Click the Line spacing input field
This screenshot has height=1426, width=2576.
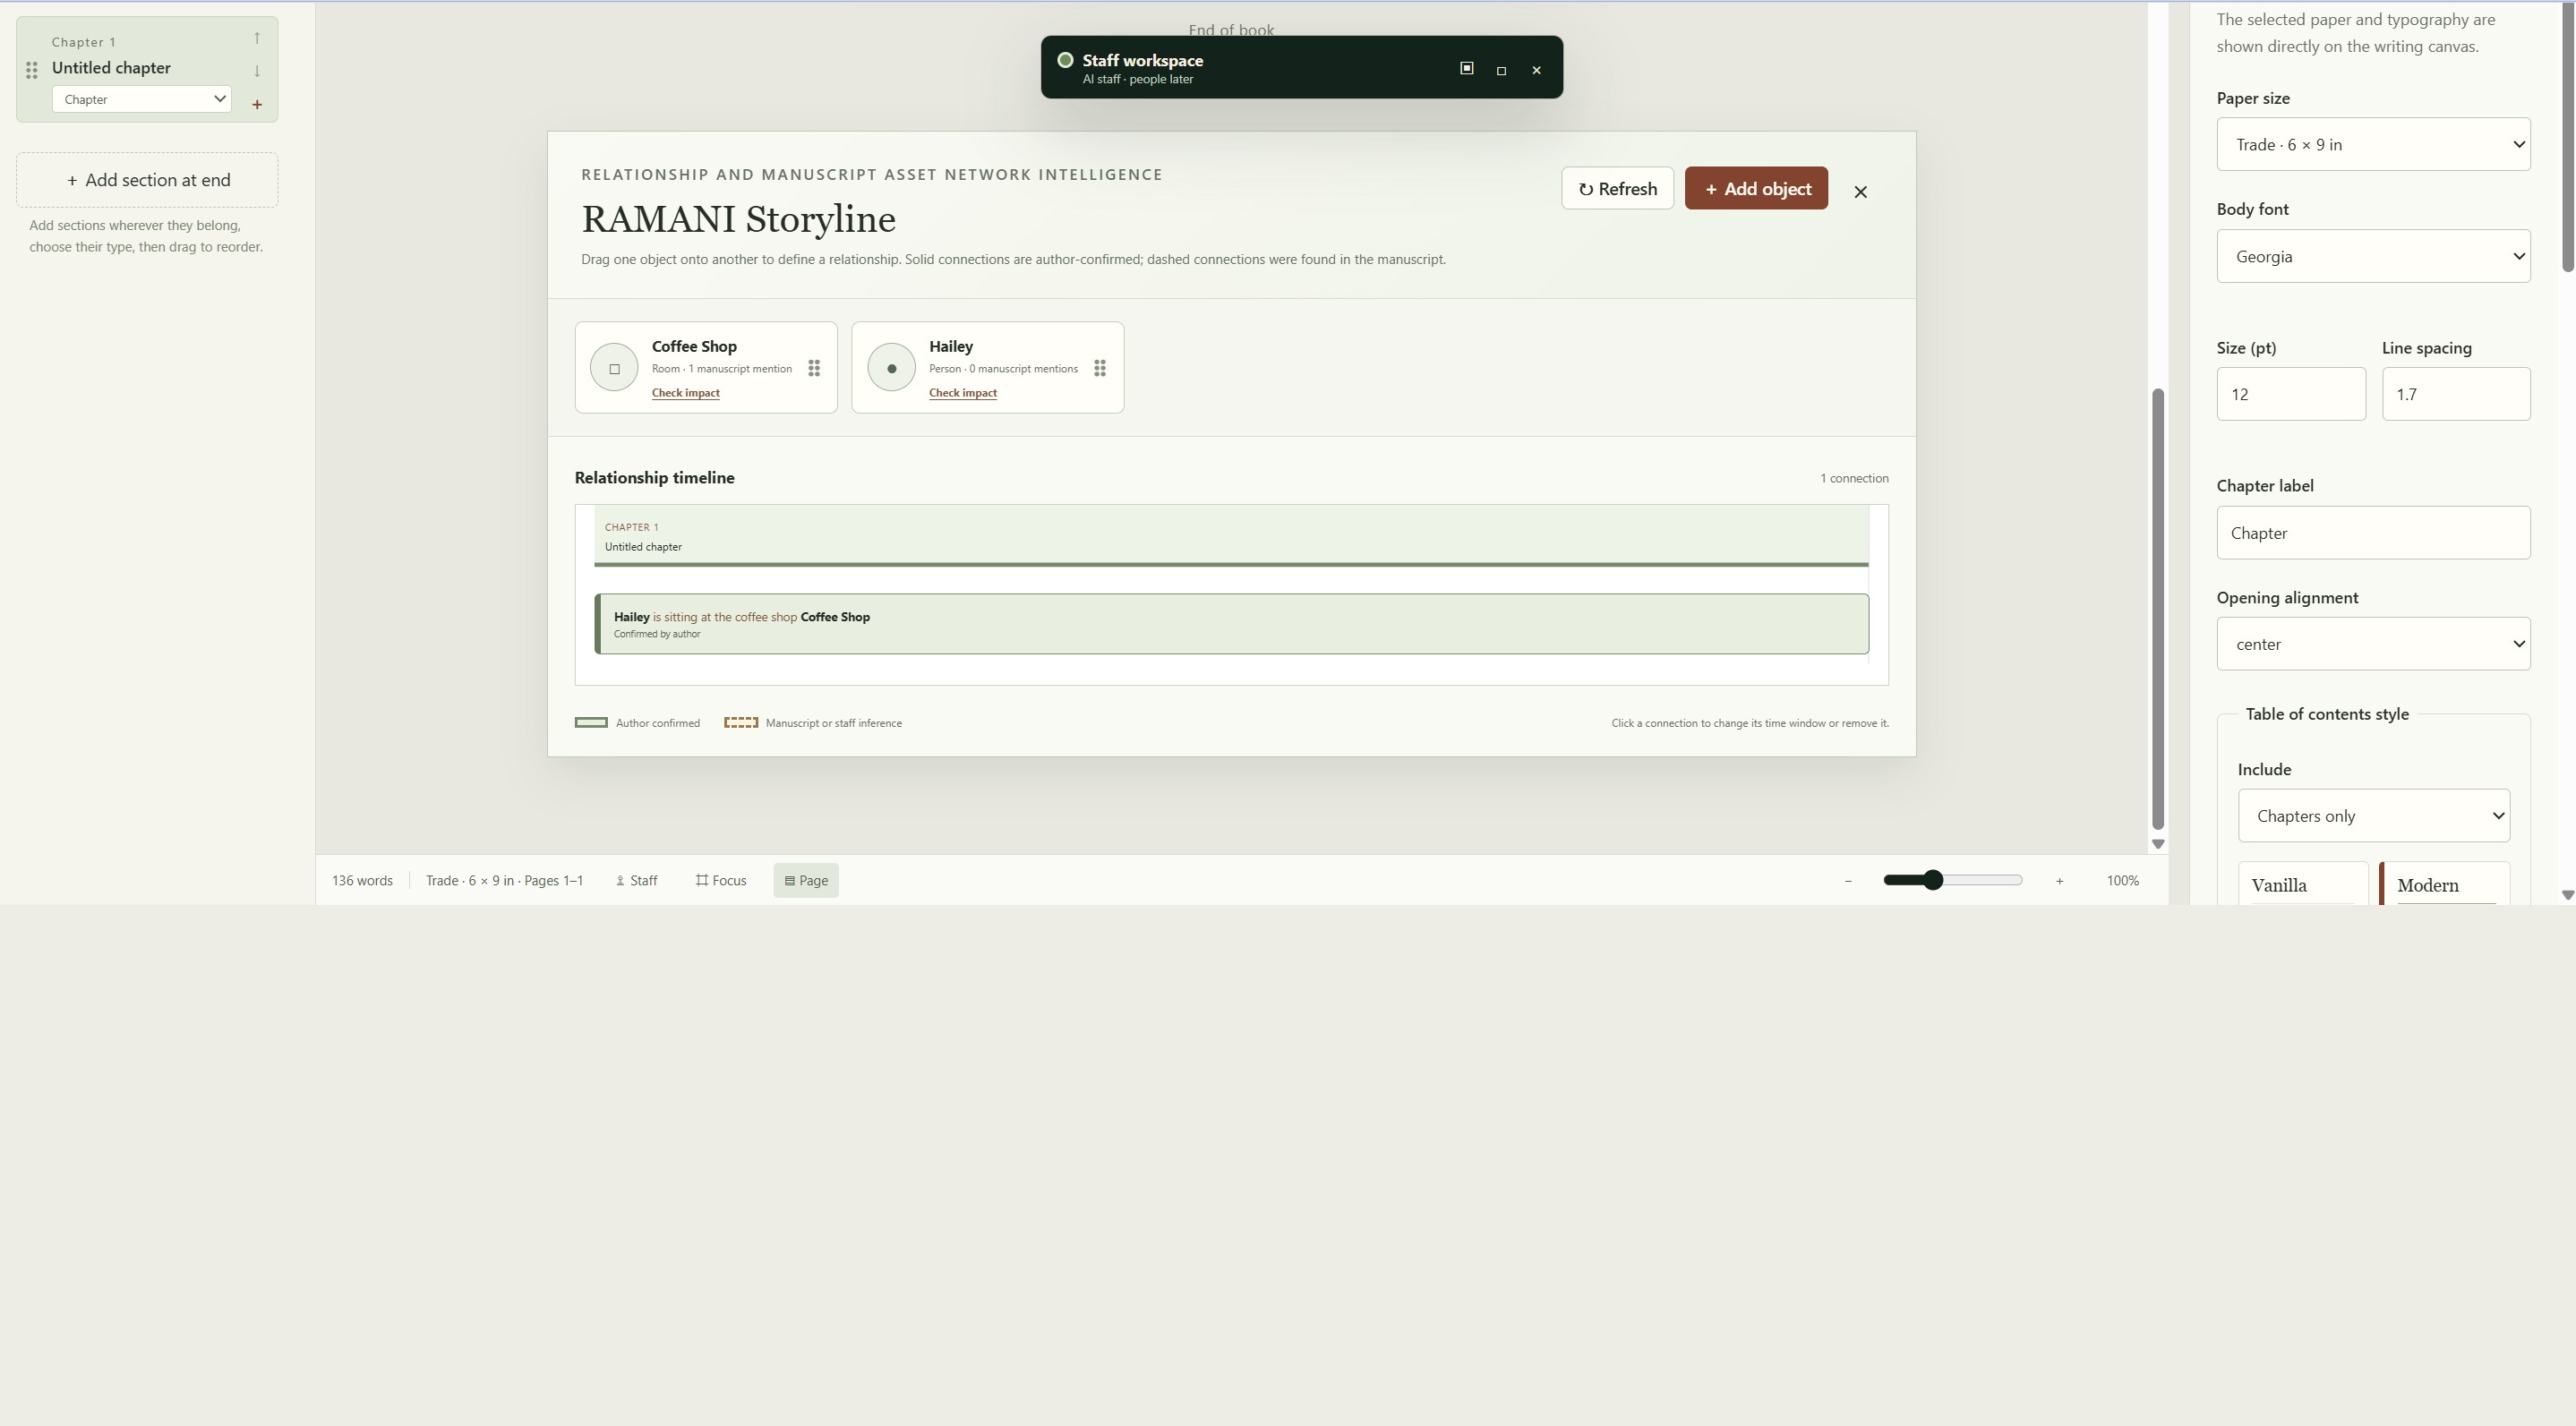point(2456,394)
